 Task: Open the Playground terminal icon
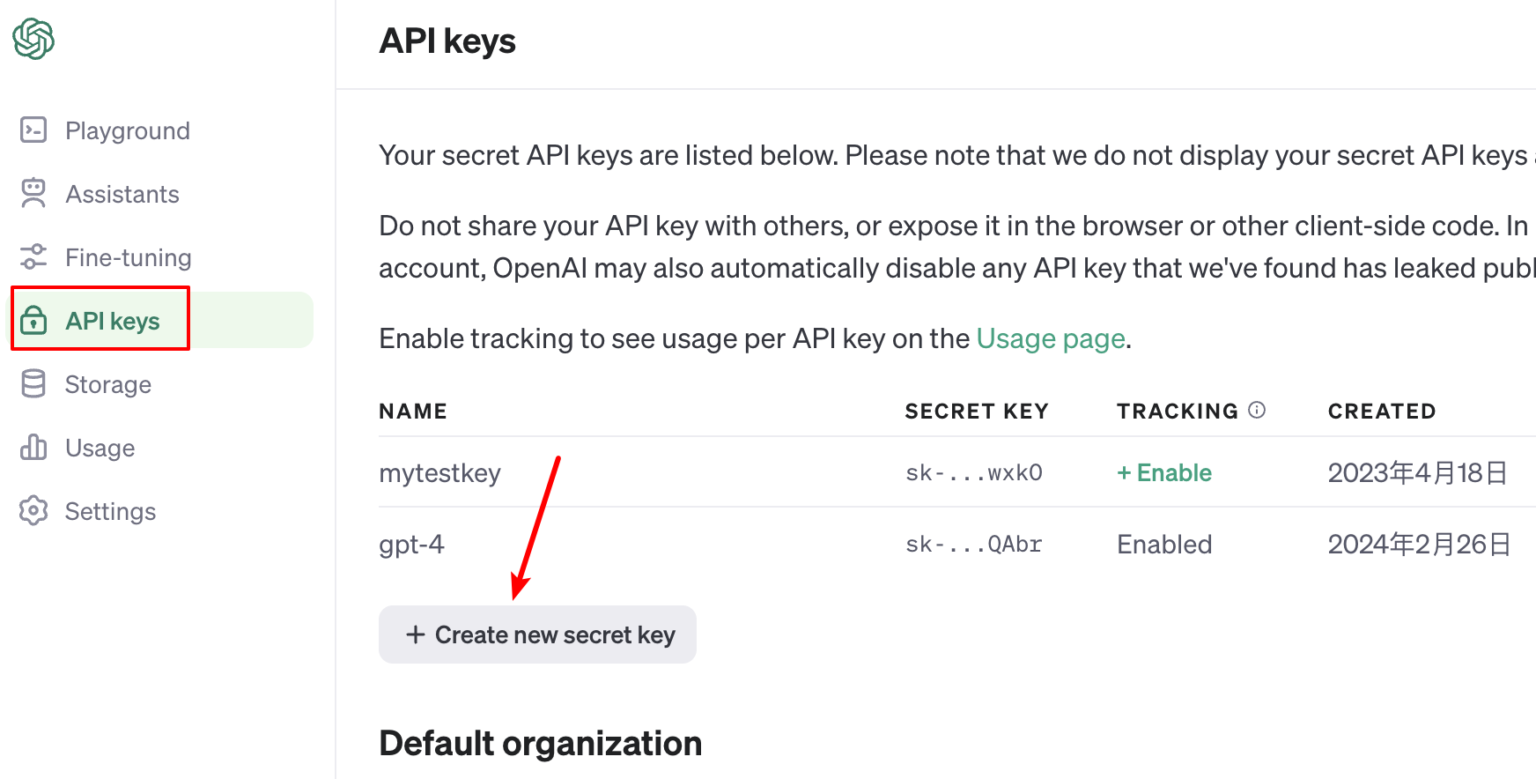(x=34, y=131)
